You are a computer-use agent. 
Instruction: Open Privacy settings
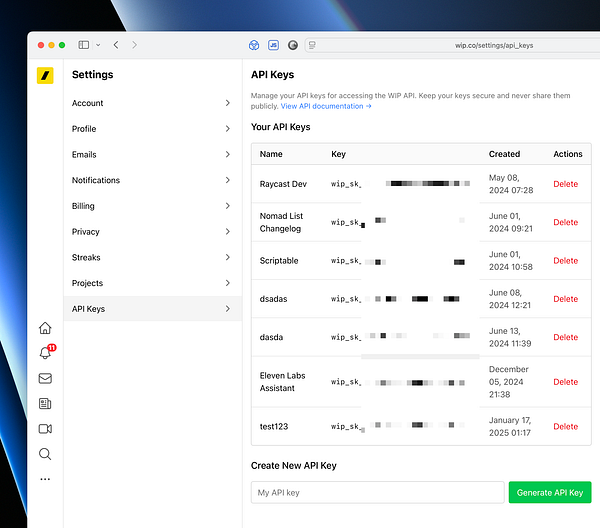pos(153,231)
